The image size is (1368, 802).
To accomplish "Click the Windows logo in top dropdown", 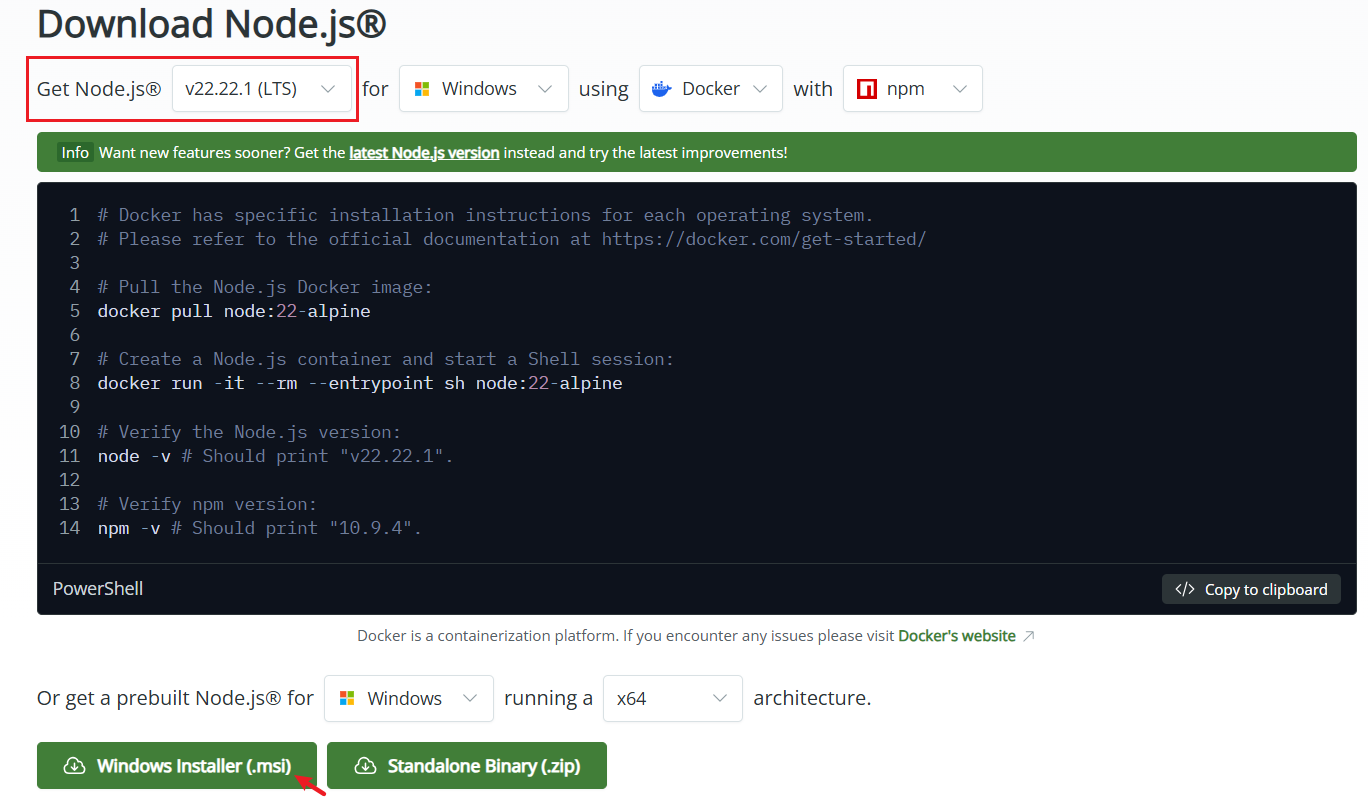I will coord(422,89).
